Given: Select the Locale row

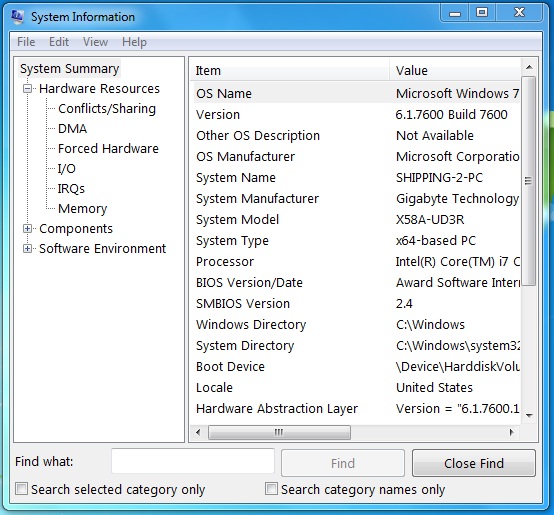Looking at the screenshot, I should (x=357, y=387).
